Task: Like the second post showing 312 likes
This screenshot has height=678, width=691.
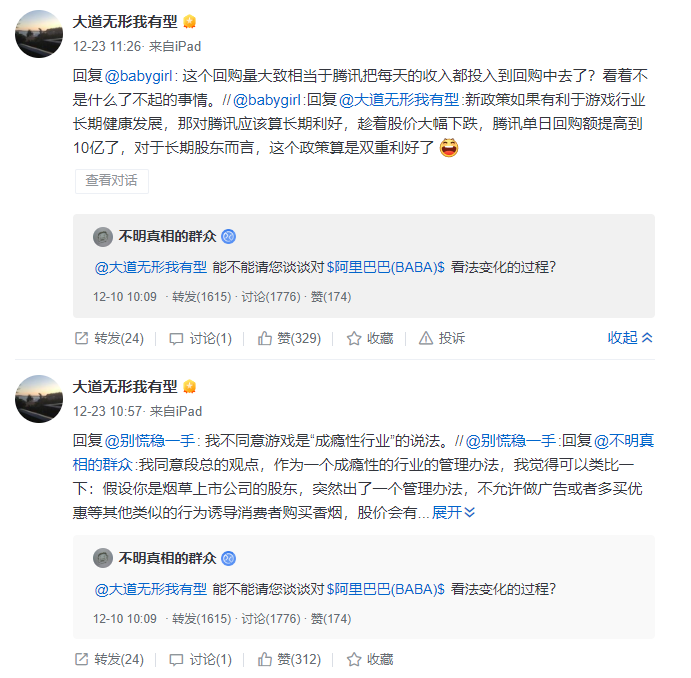Action: (x=265, y=659)
